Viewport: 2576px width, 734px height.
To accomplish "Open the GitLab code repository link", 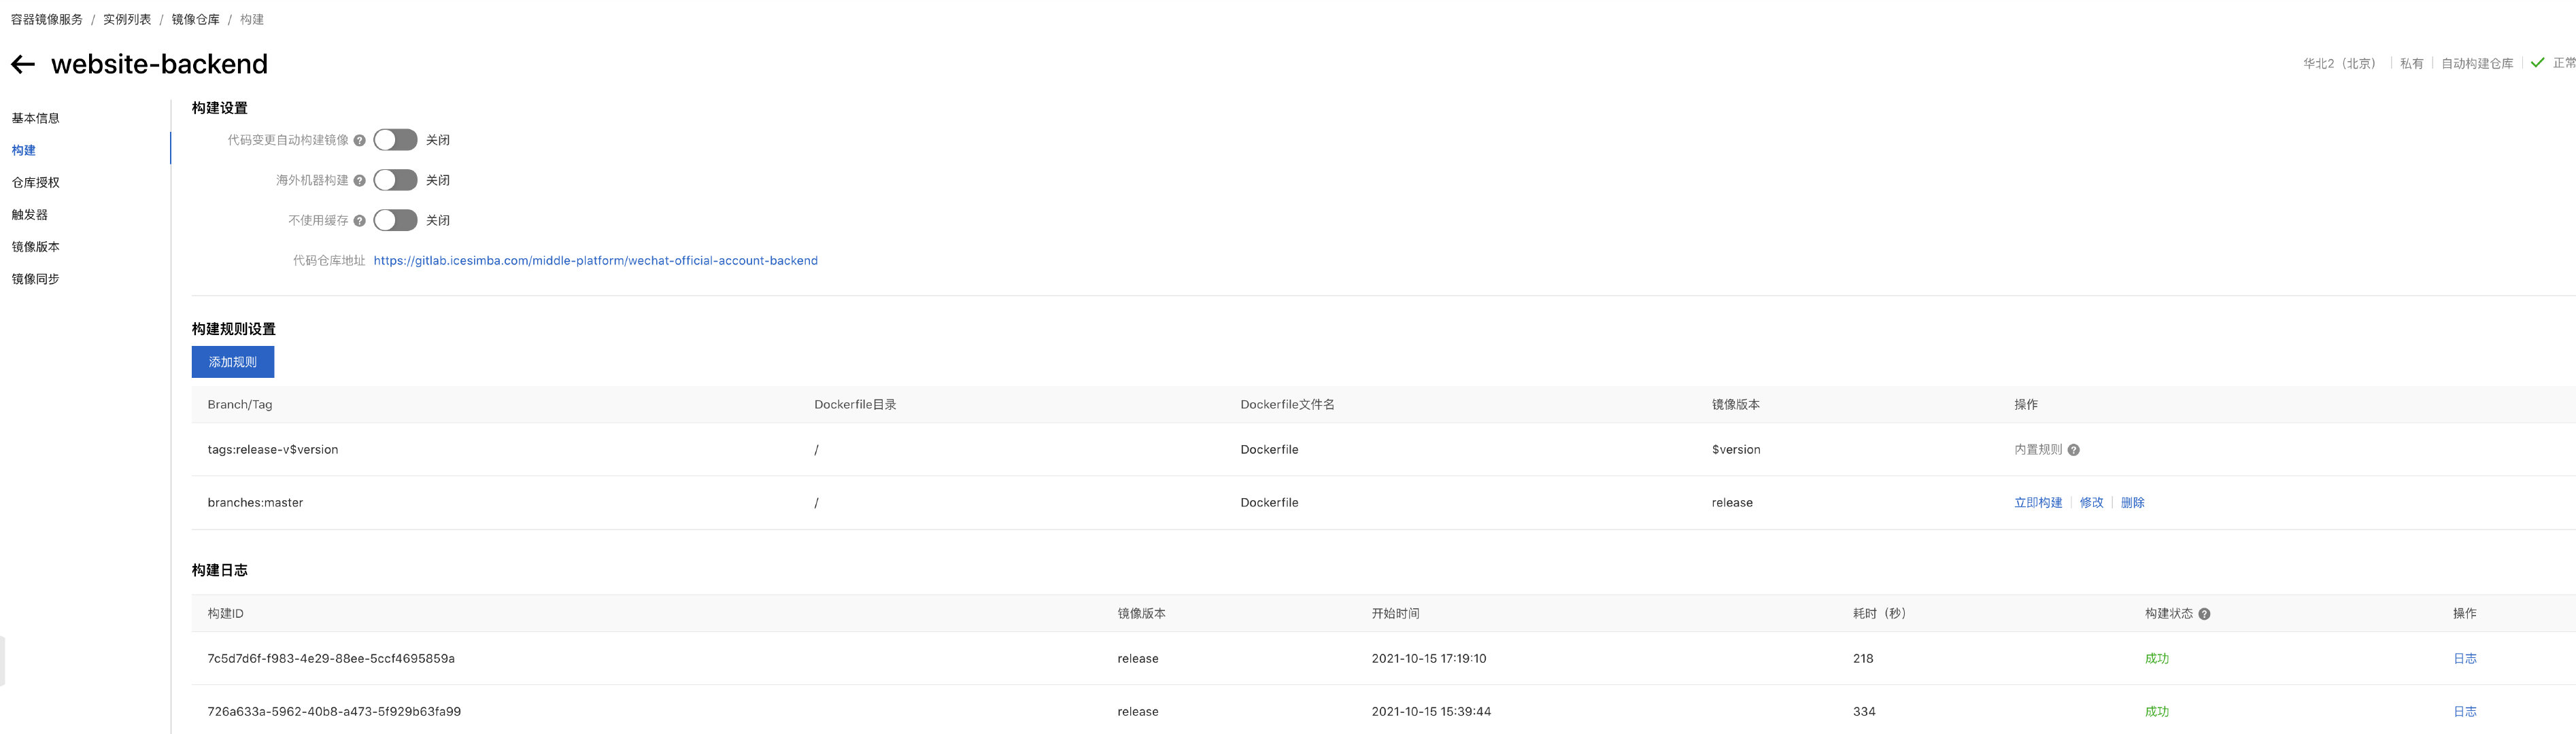I will 595,261.
